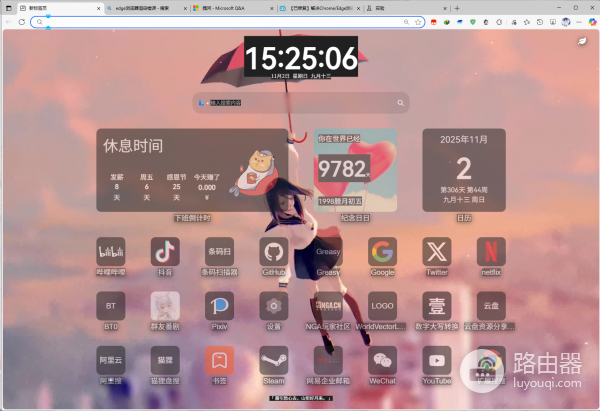This screenshot has height=411, width=600.
Task: Open the YouTube shortcut tile
Action: (x=436, y=360)
